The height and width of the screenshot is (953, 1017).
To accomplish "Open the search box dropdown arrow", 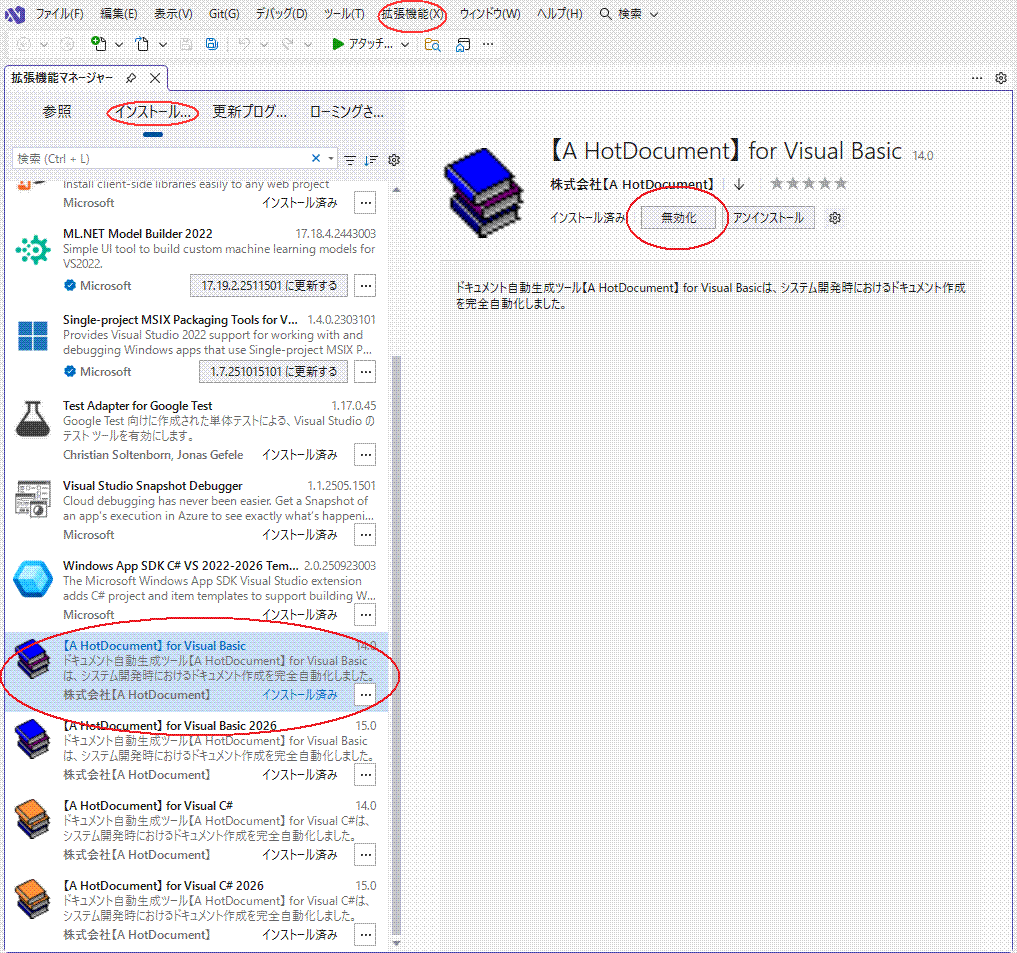I will click(331, 158).
